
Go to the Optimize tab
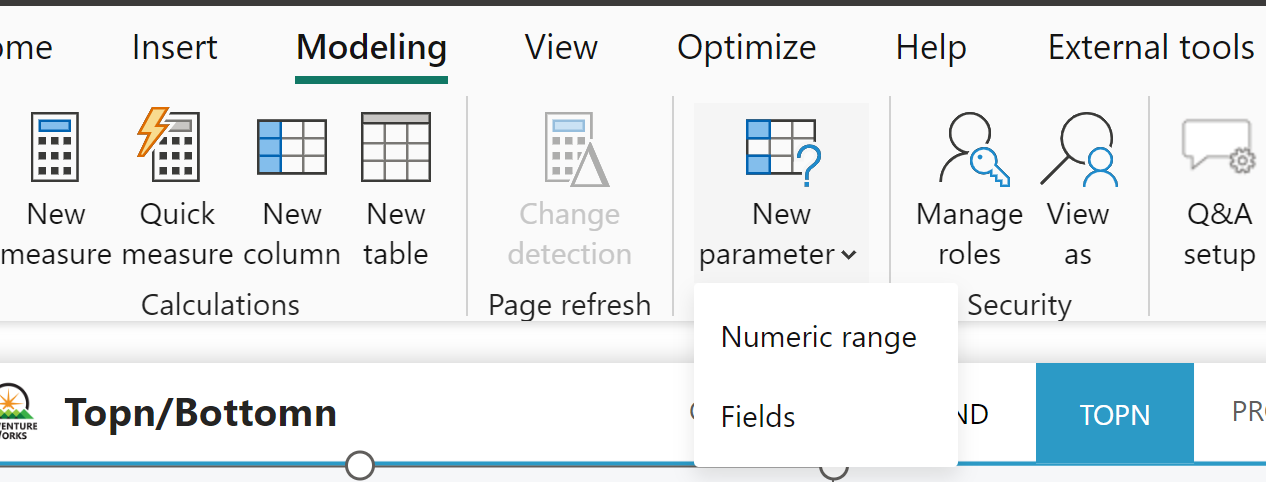point(746,47)
